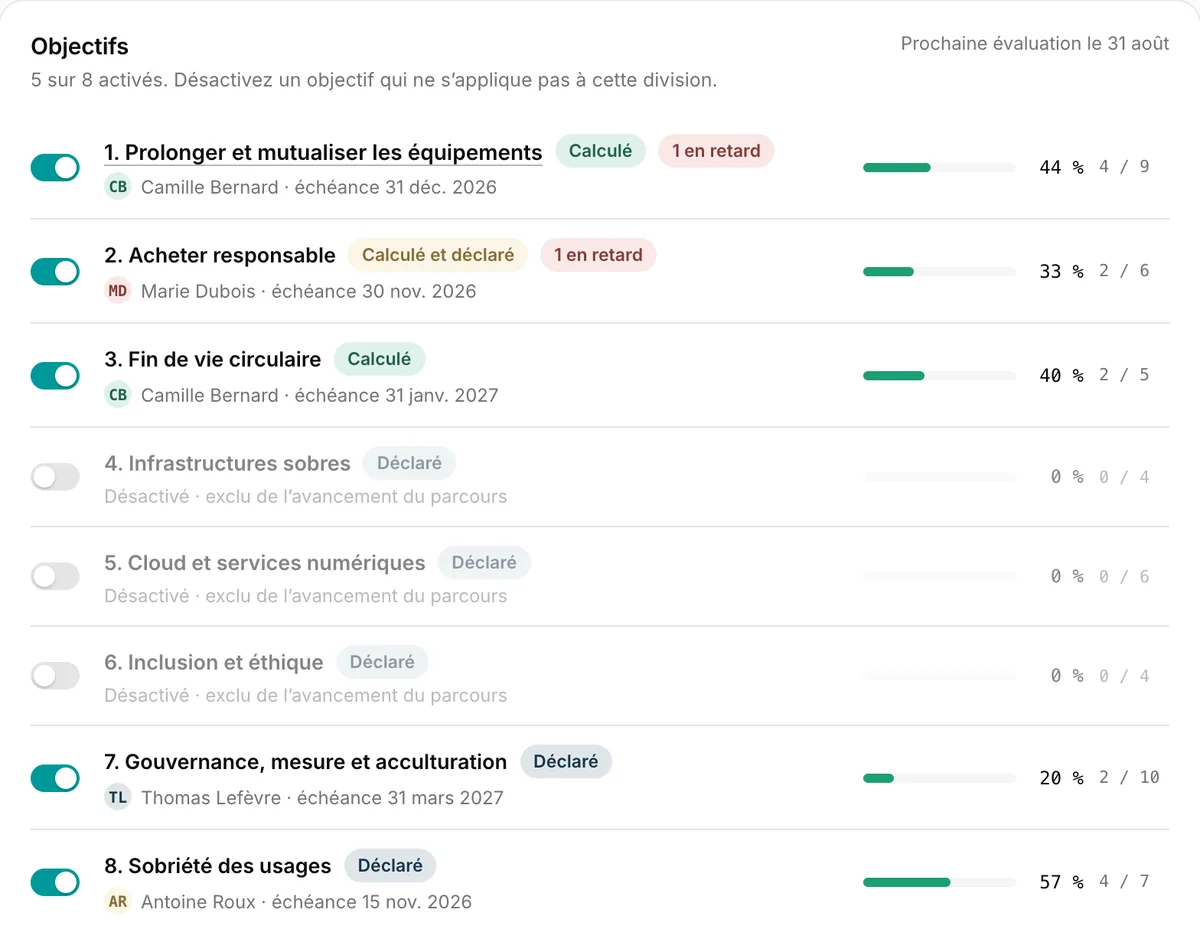Open objective 2 Acheter responsable
The height and width of the screenshot is (942, 1200).
point(220,255)
